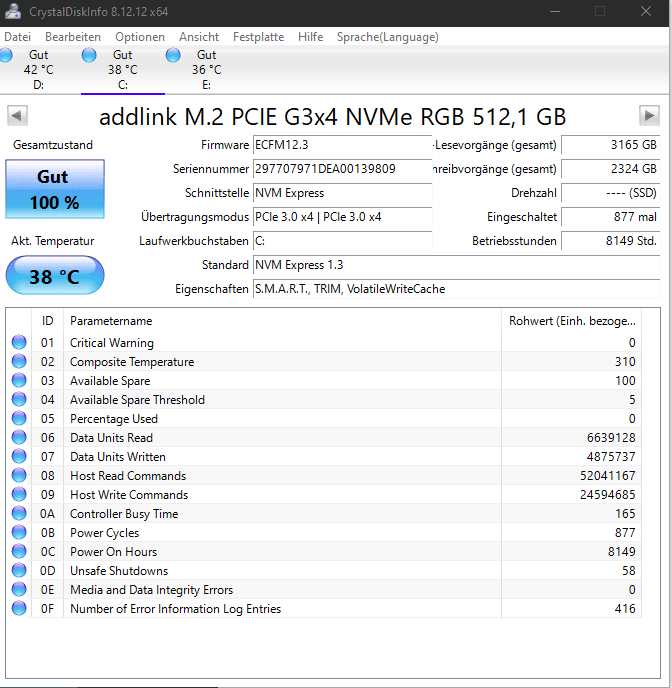Click status orb of Power On Hours row
The image size is (672, 688).
(x=19, y=551)
